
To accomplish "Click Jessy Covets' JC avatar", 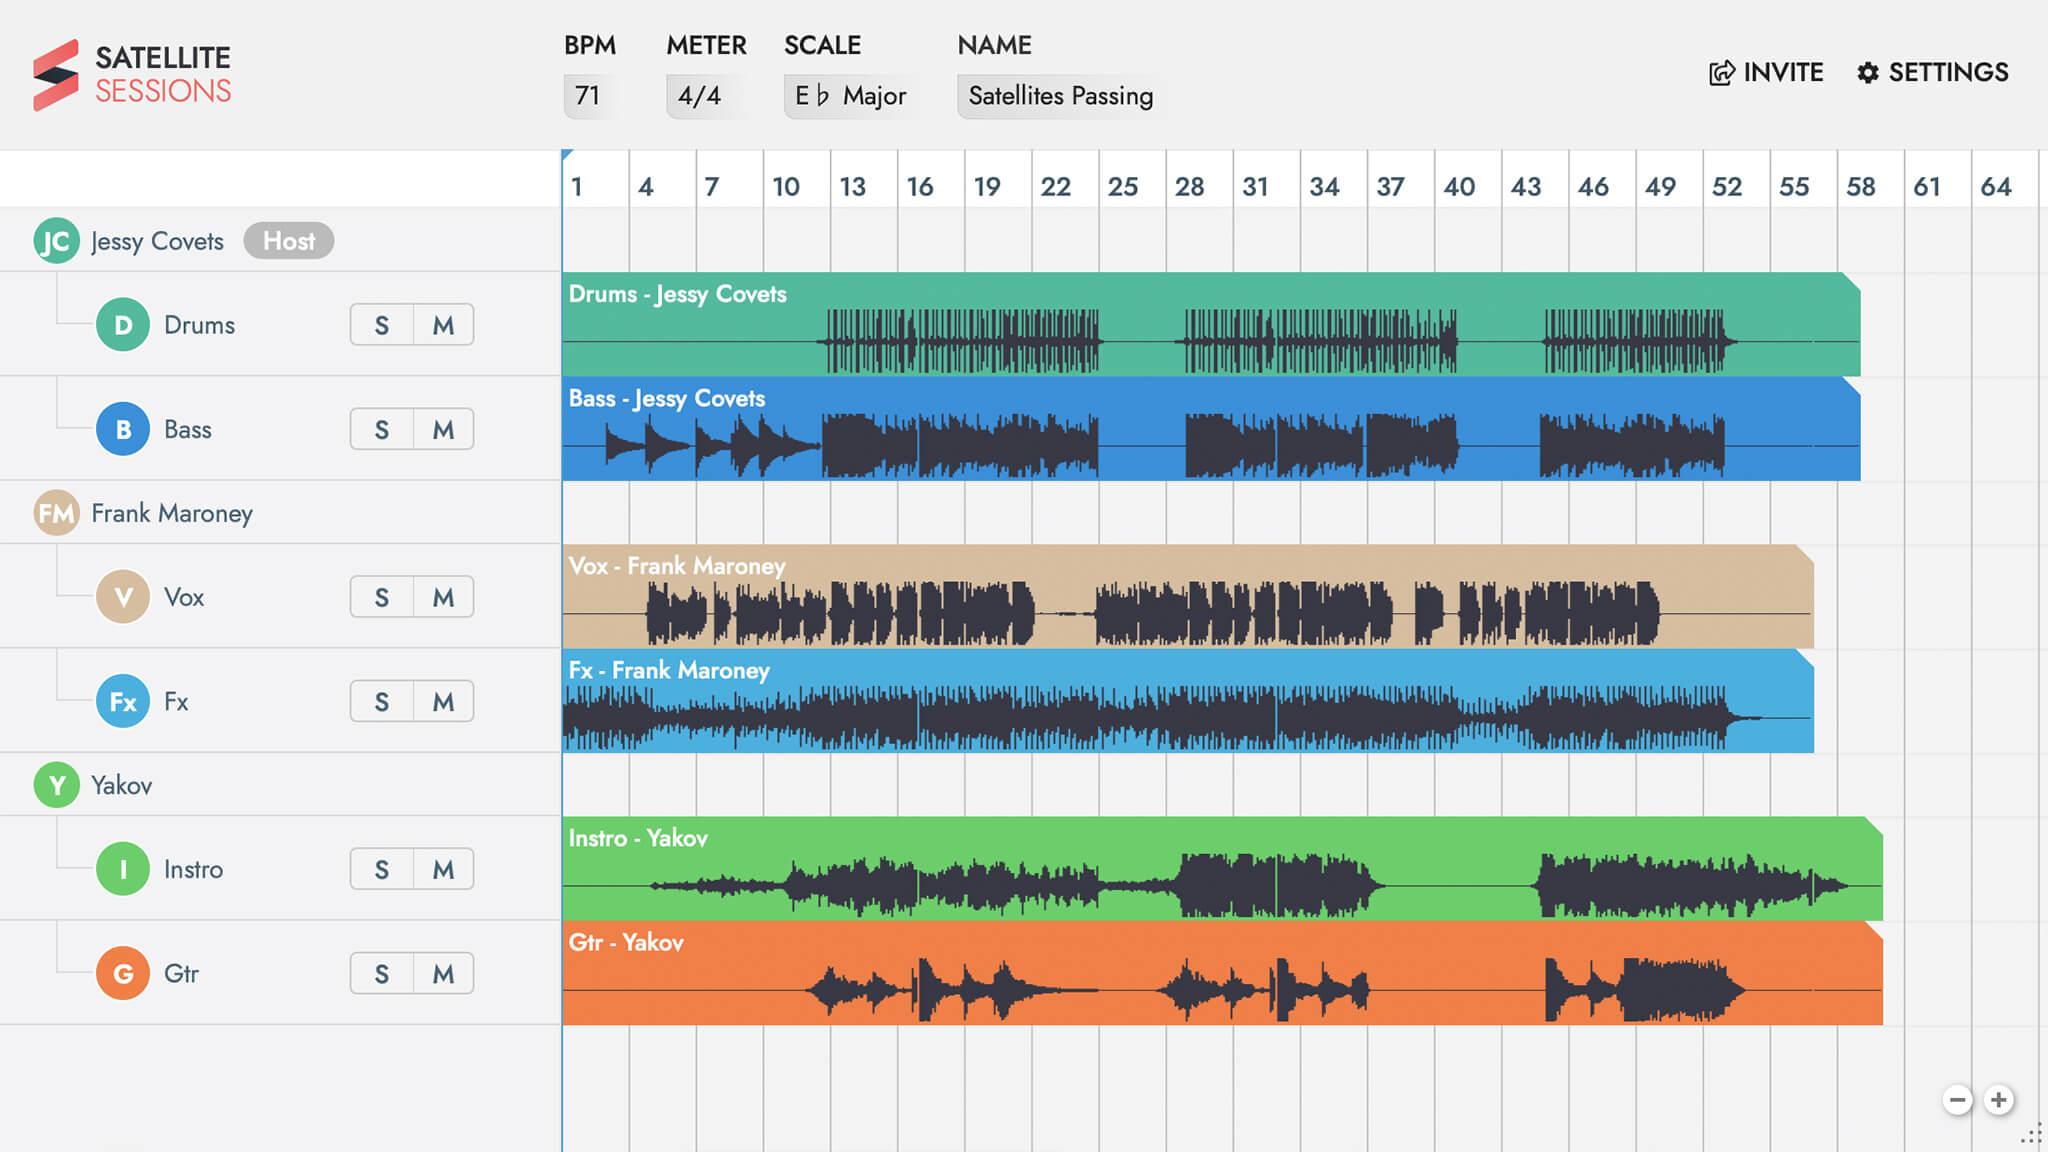I will [x=56, y=240].
